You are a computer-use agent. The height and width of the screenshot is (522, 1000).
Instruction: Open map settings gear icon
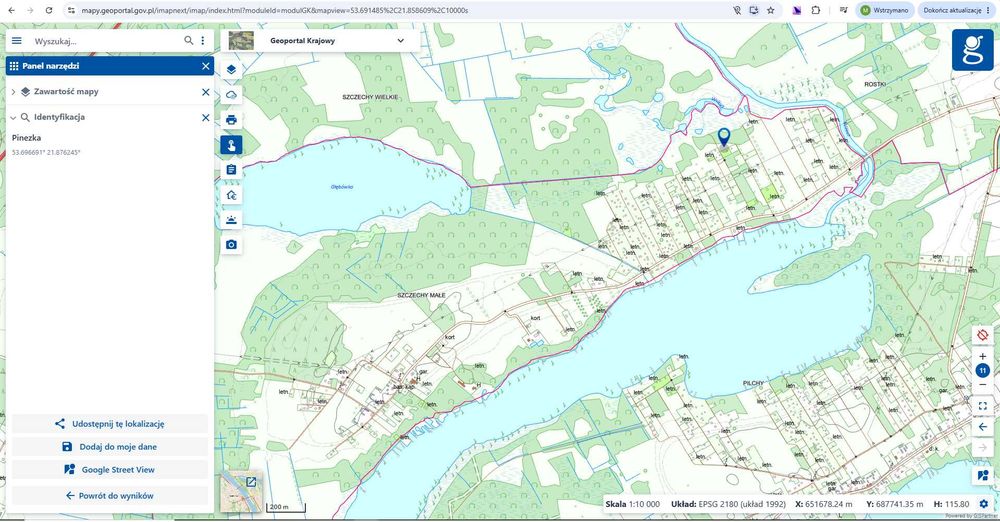pyautogui.click(x=984, y=504)
